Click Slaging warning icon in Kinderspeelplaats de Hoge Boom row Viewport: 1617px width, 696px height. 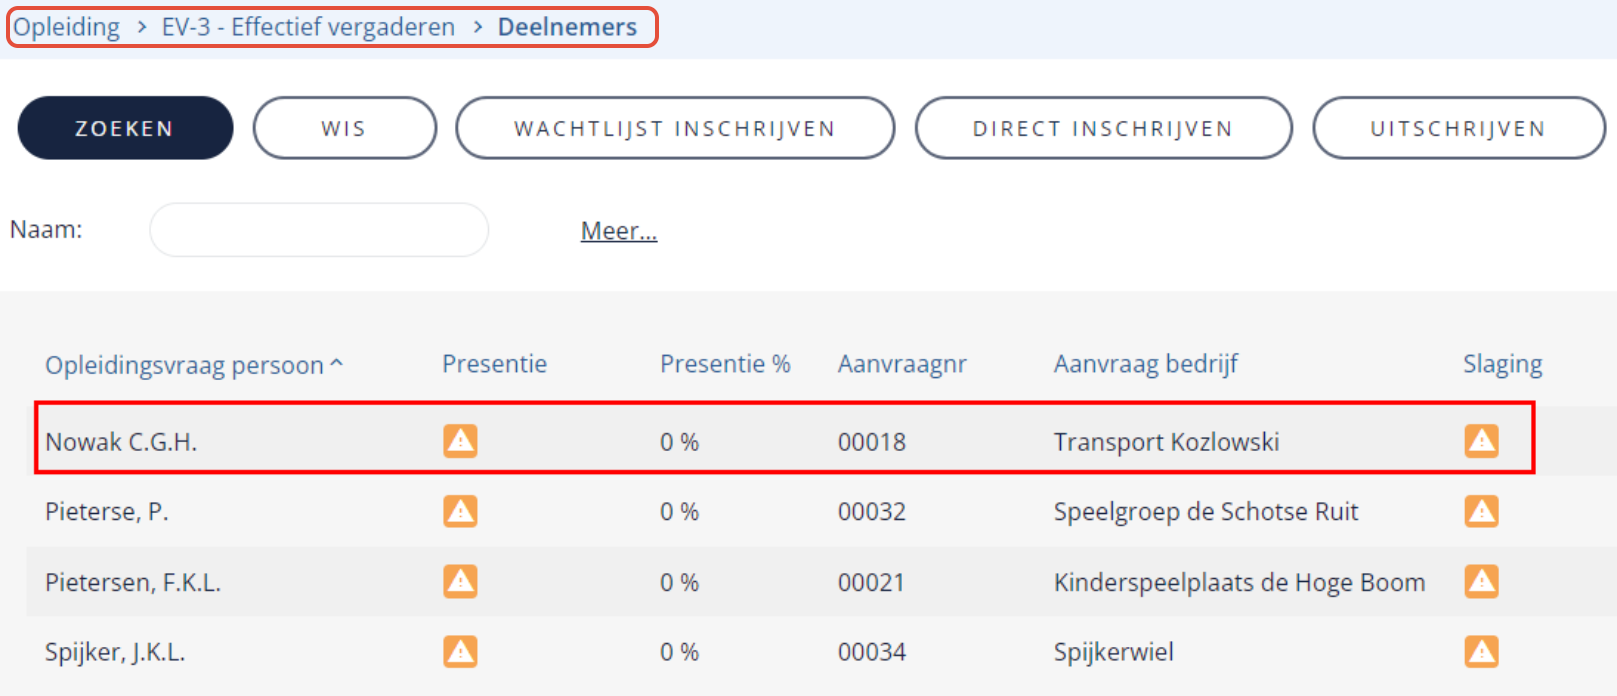point(1481,581)
